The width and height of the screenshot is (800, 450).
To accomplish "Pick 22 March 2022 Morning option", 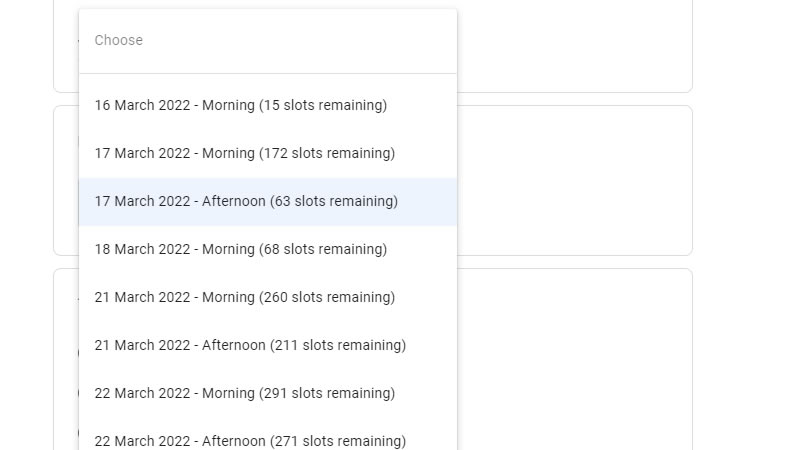I will pos(245,393).
